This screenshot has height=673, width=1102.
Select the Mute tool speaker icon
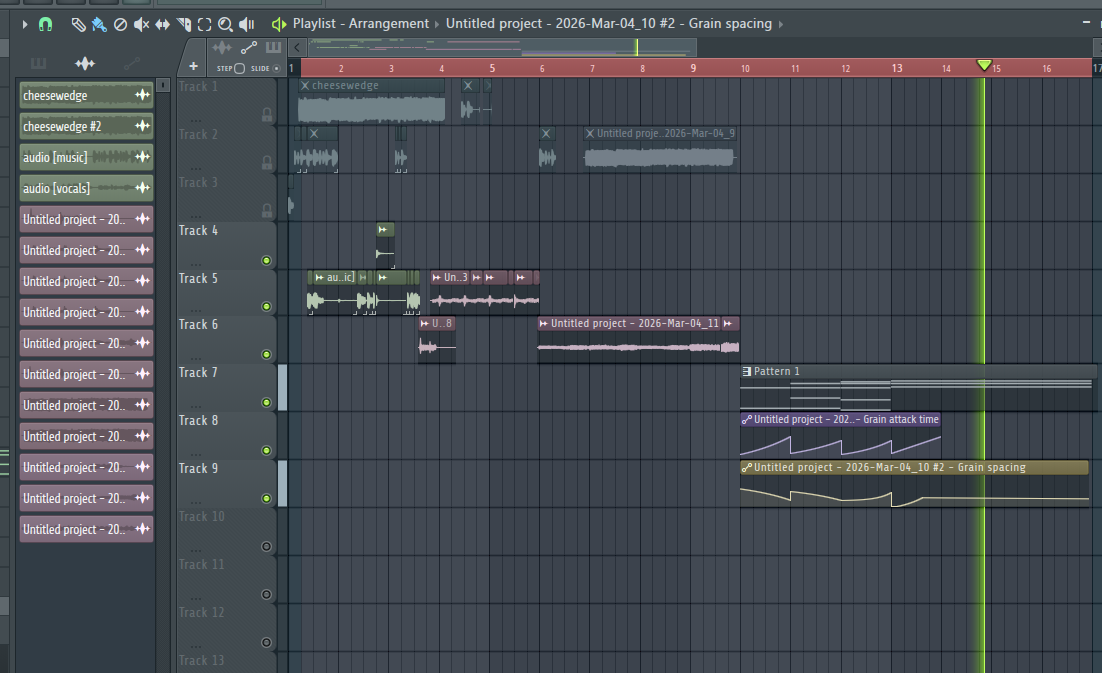[141, 23]
